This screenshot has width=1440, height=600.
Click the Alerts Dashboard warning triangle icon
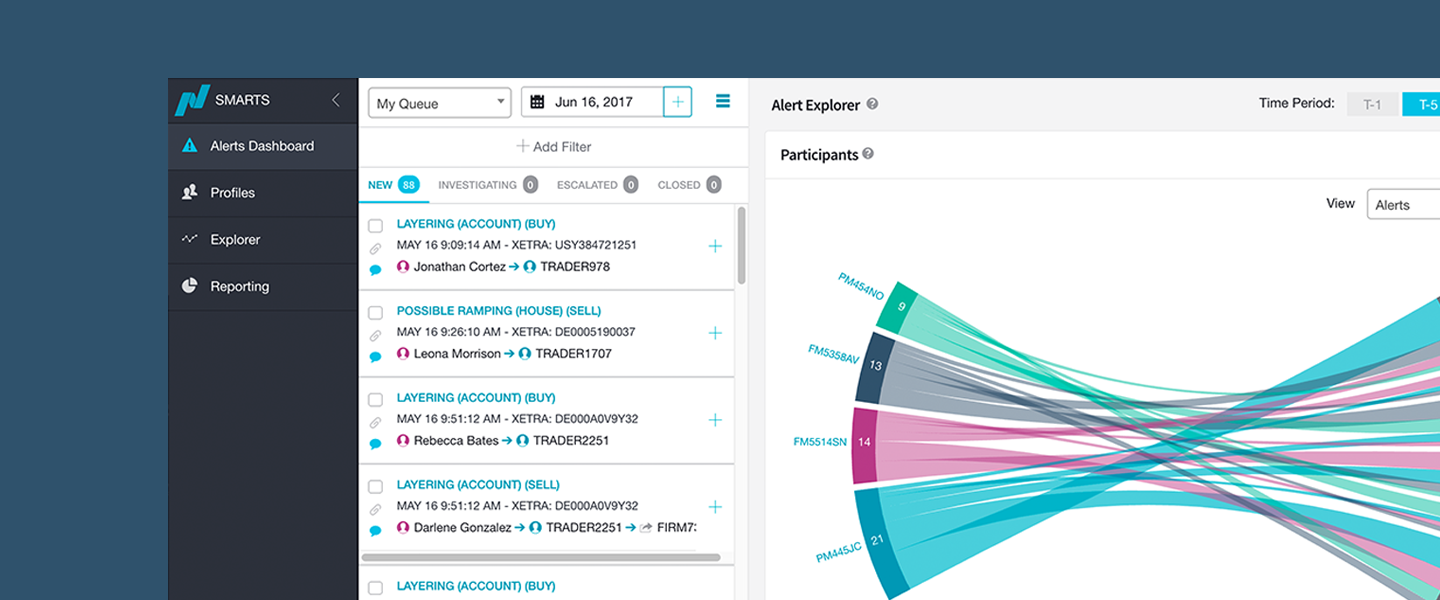click(x=189, y=145)
